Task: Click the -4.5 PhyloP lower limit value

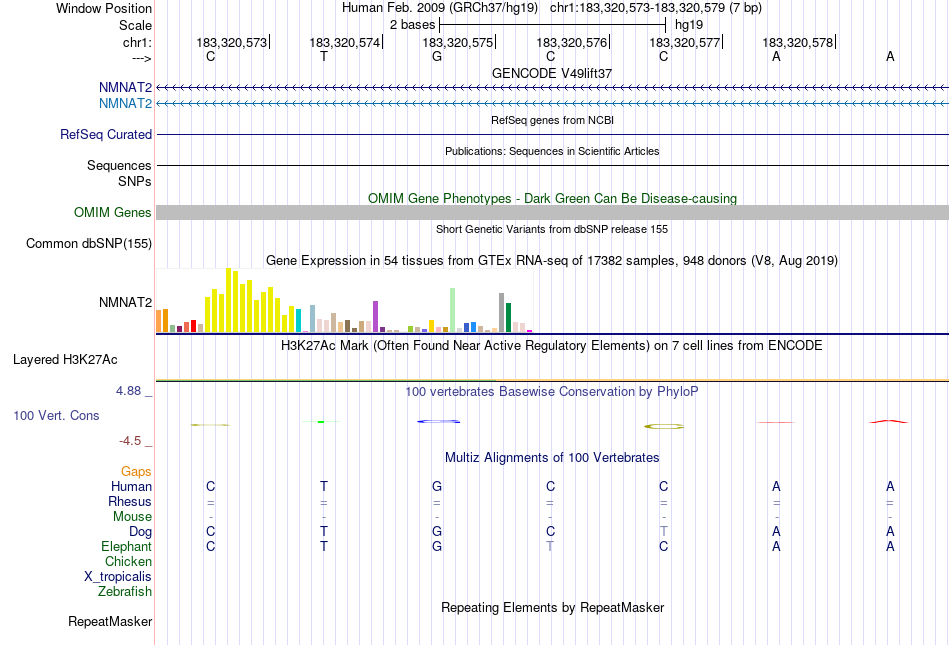Action: click(130, 441)
